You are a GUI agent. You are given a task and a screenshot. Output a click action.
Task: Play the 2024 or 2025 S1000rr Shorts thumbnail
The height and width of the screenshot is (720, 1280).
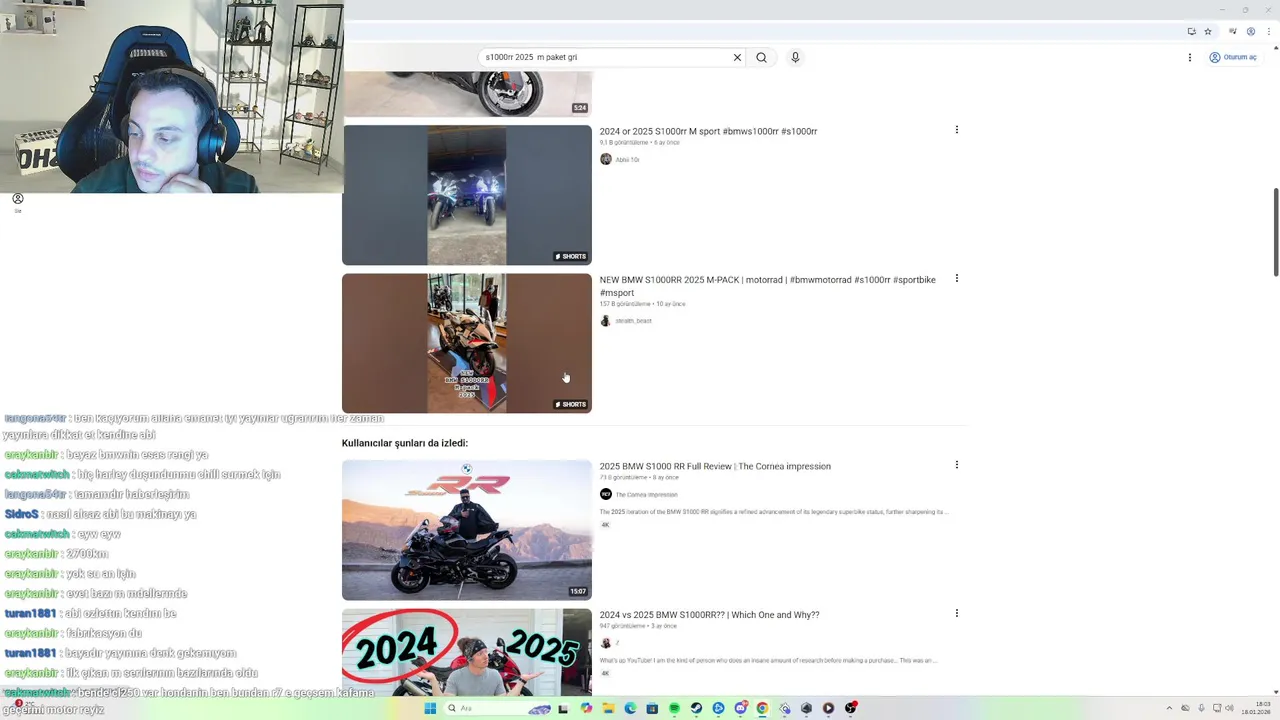click(x=467, y=195)
